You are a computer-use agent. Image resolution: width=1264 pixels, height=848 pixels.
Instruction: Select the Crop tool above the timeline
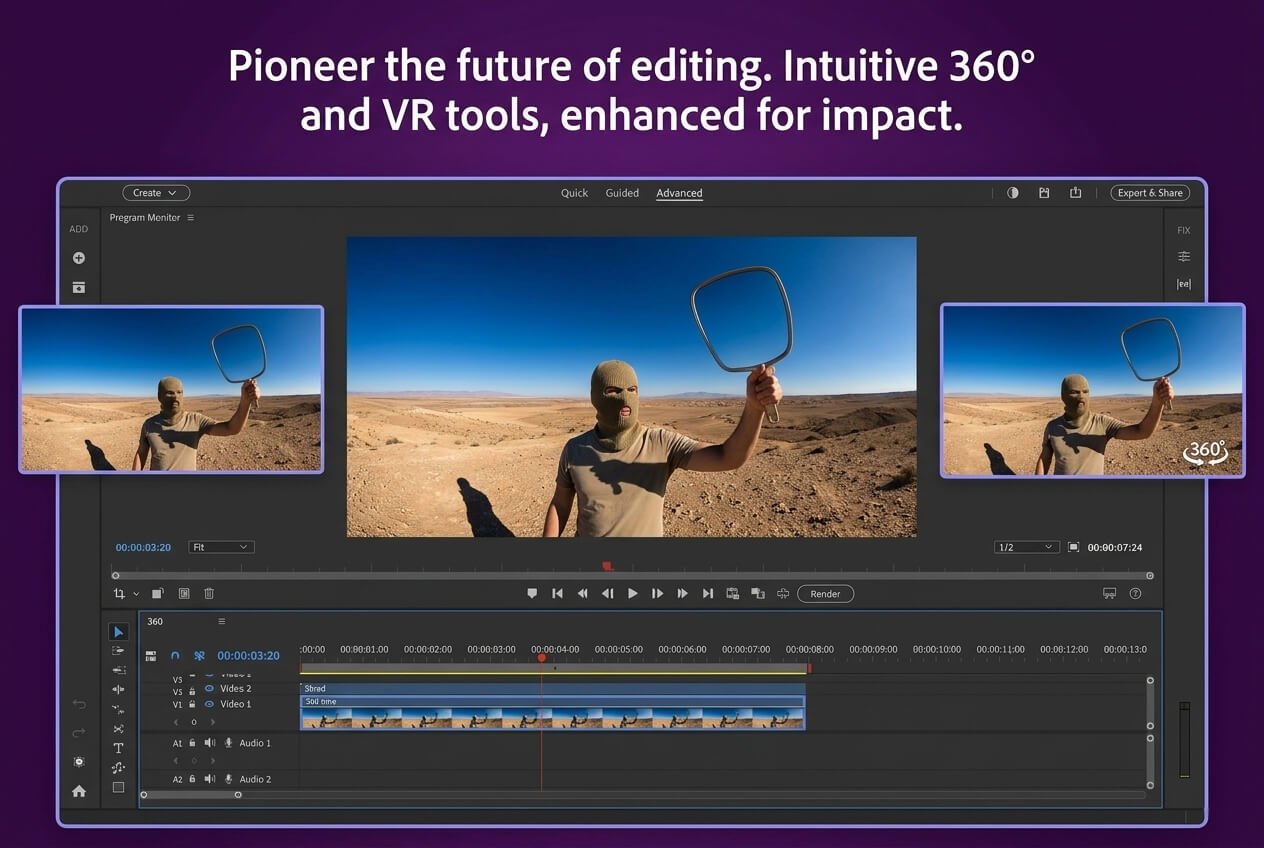coord(118,593)
